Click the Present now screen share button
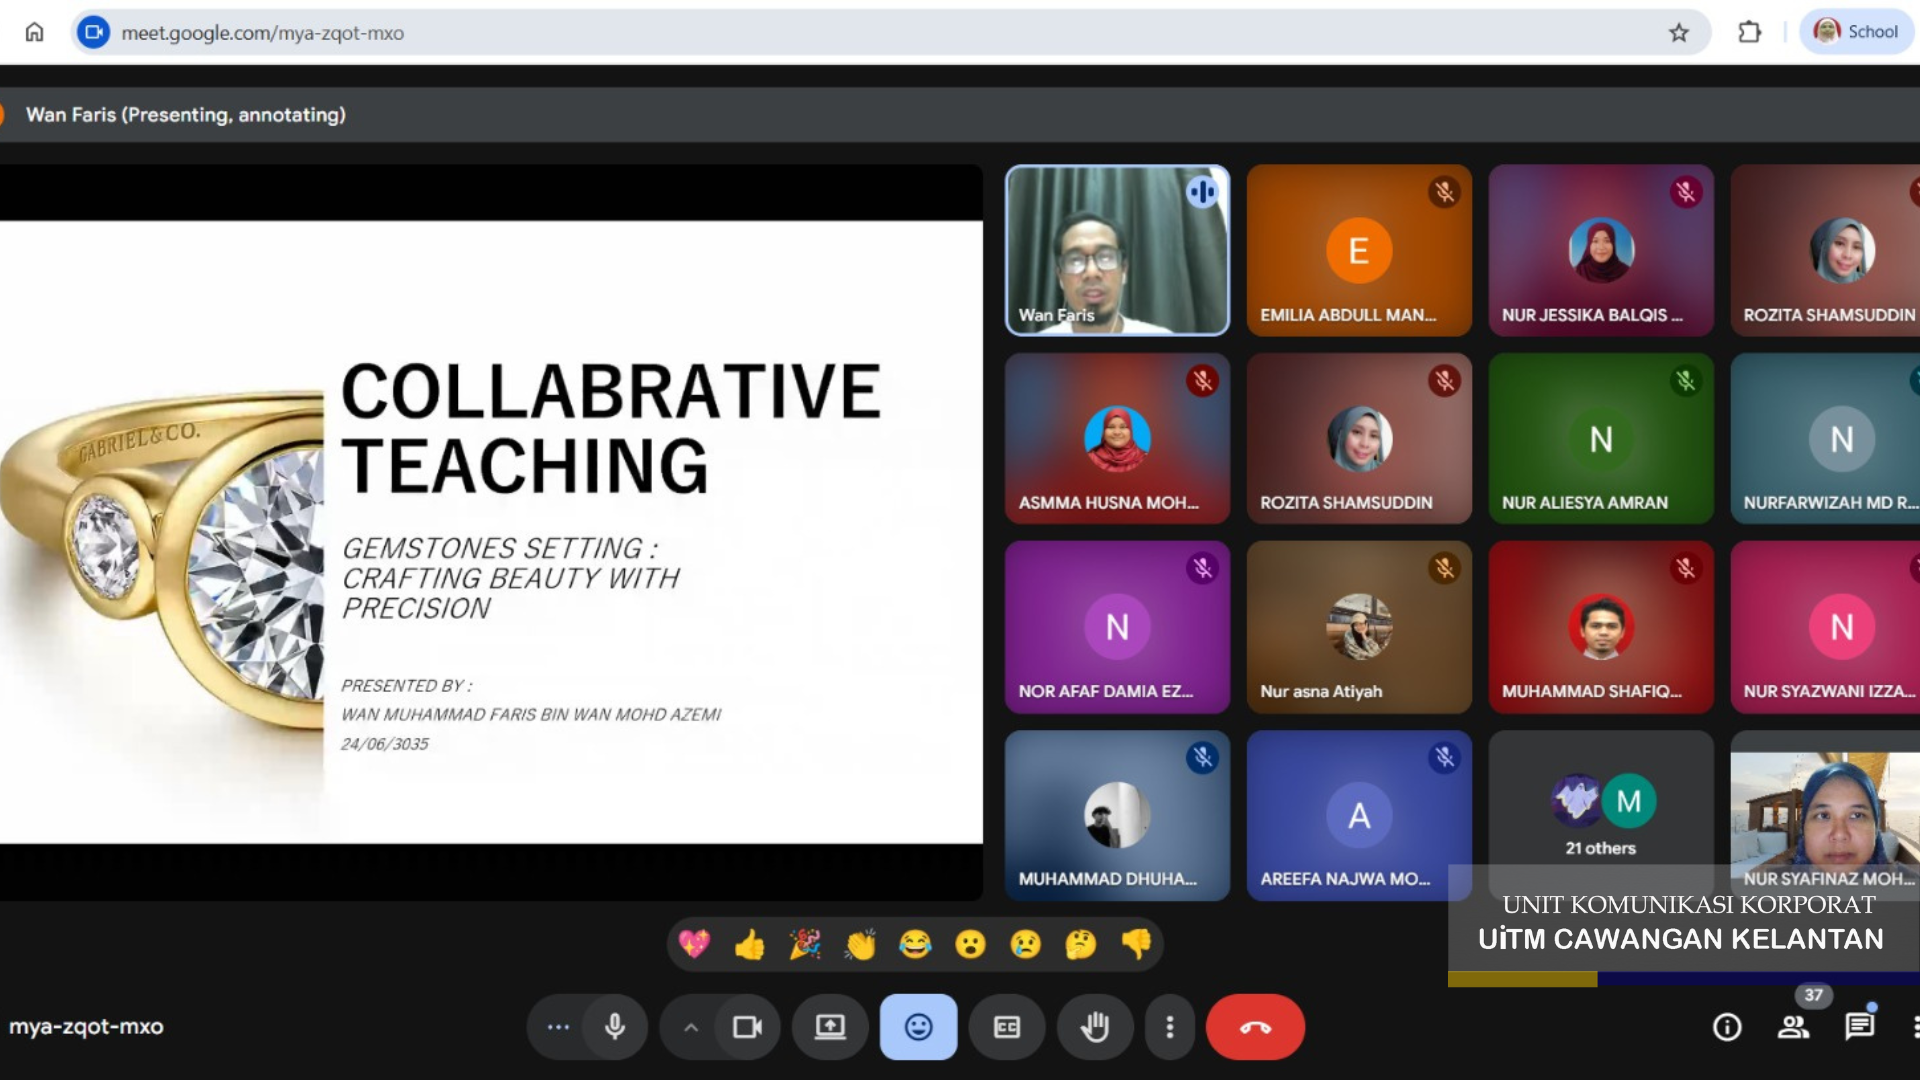 pyautogui.click(x=830, y=1027)
